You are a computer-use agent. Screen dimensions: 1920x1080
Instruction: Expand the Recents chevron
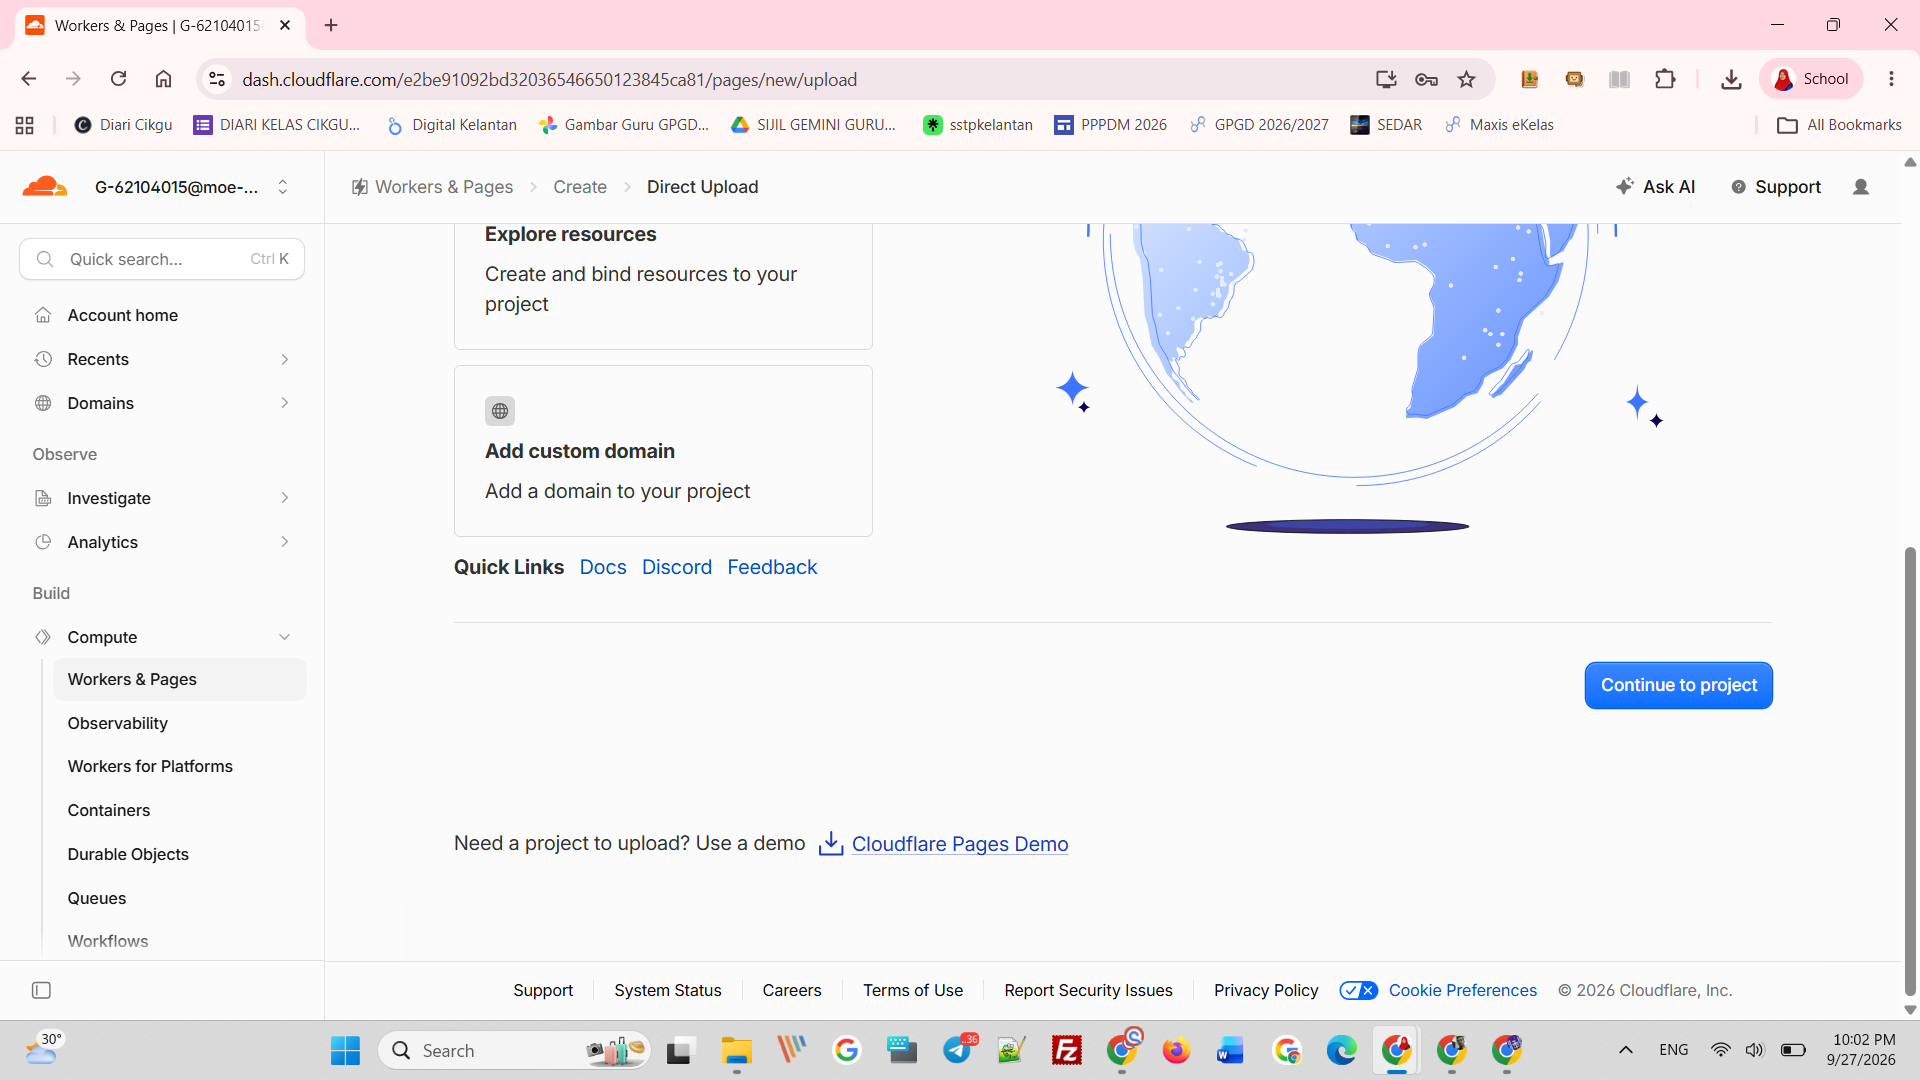click(x=285, y=359)
